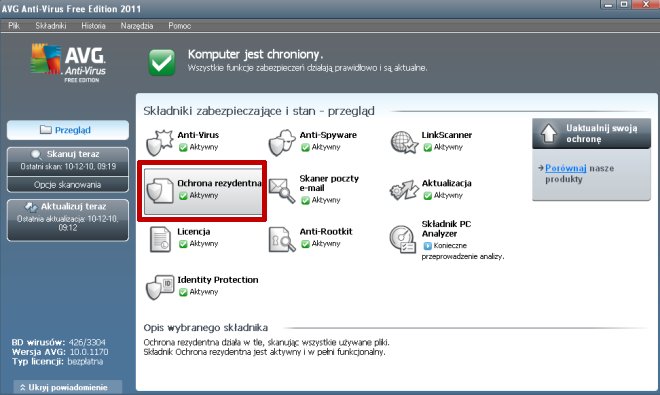Open the Składniki menu
The height and width of the screenshot is (395, 660).
(51, 26)
